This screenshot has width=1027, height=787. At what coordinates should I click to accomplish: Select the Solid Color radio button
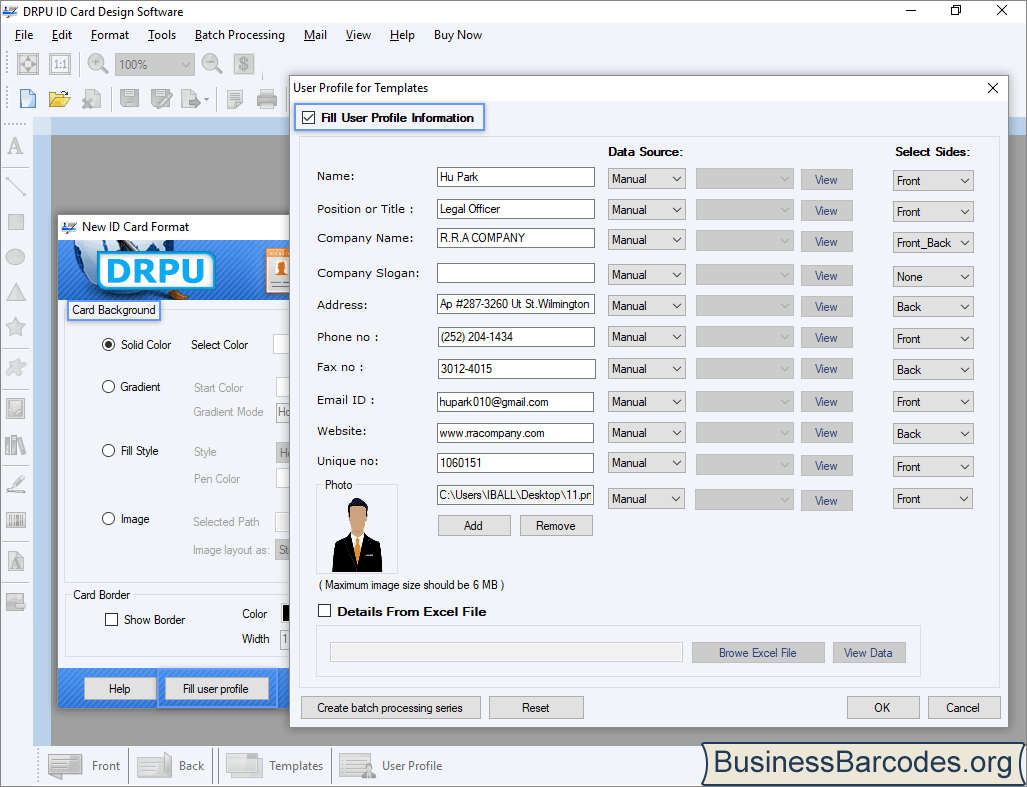click(108, 344)
